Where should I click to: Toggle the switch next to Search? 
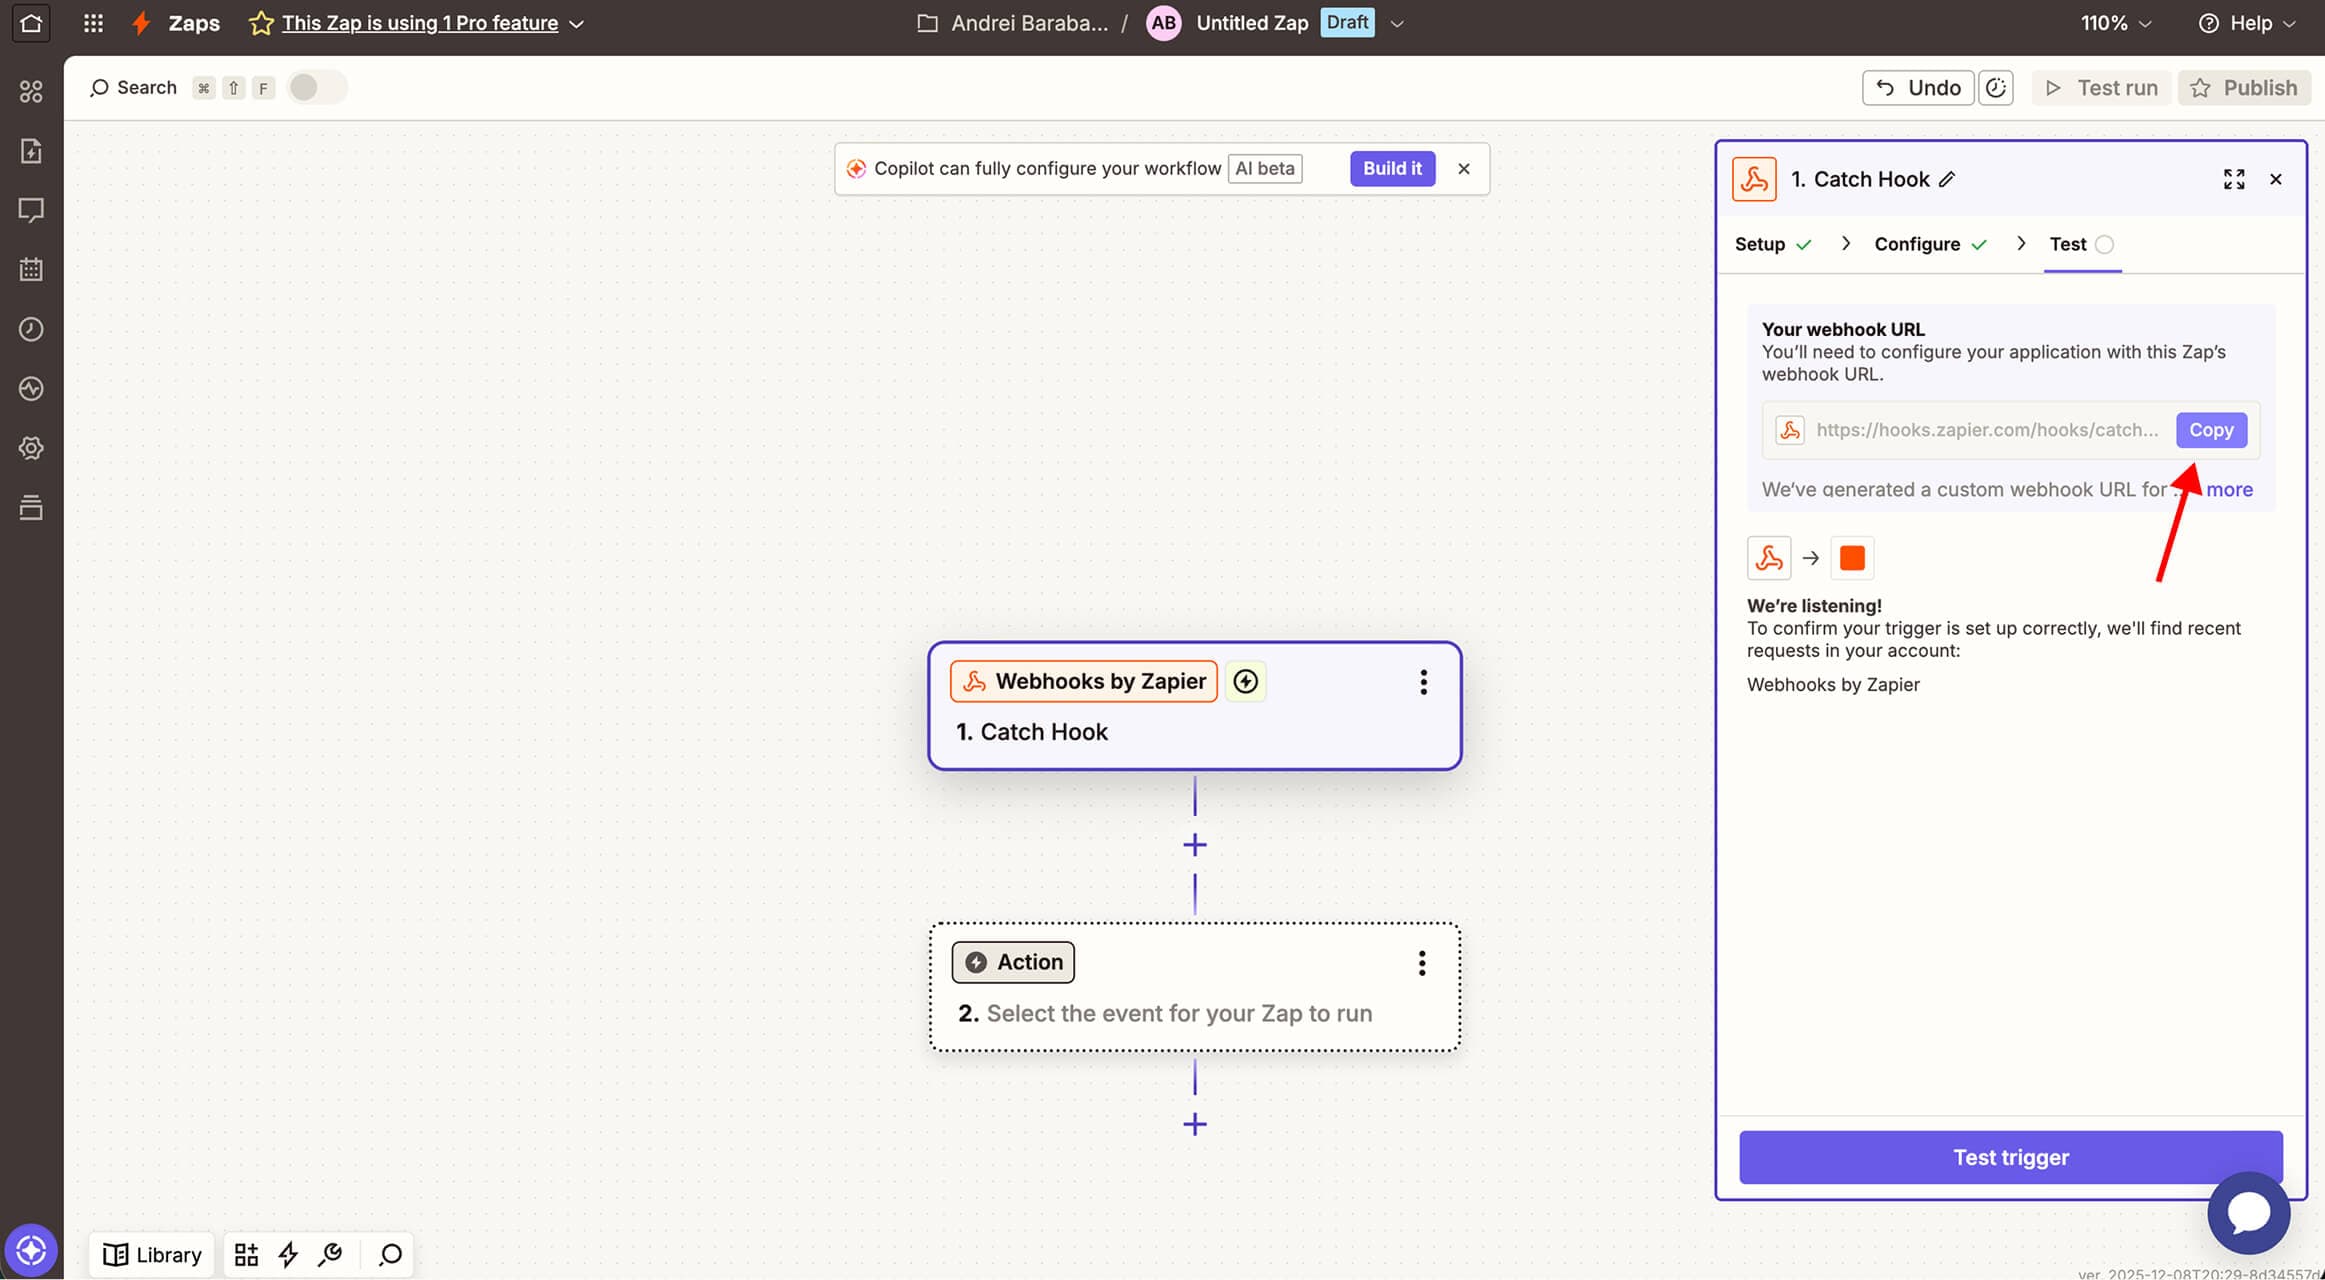(x=316, y=87)
